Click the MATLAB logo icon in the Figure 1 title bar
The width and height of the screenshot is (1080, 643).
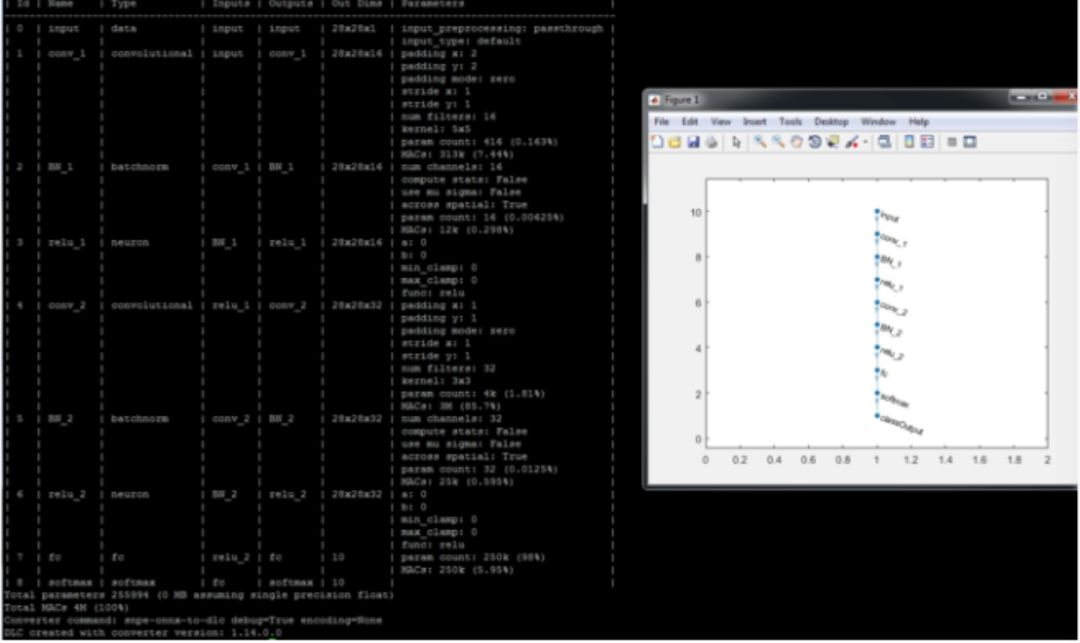point(654,100)
